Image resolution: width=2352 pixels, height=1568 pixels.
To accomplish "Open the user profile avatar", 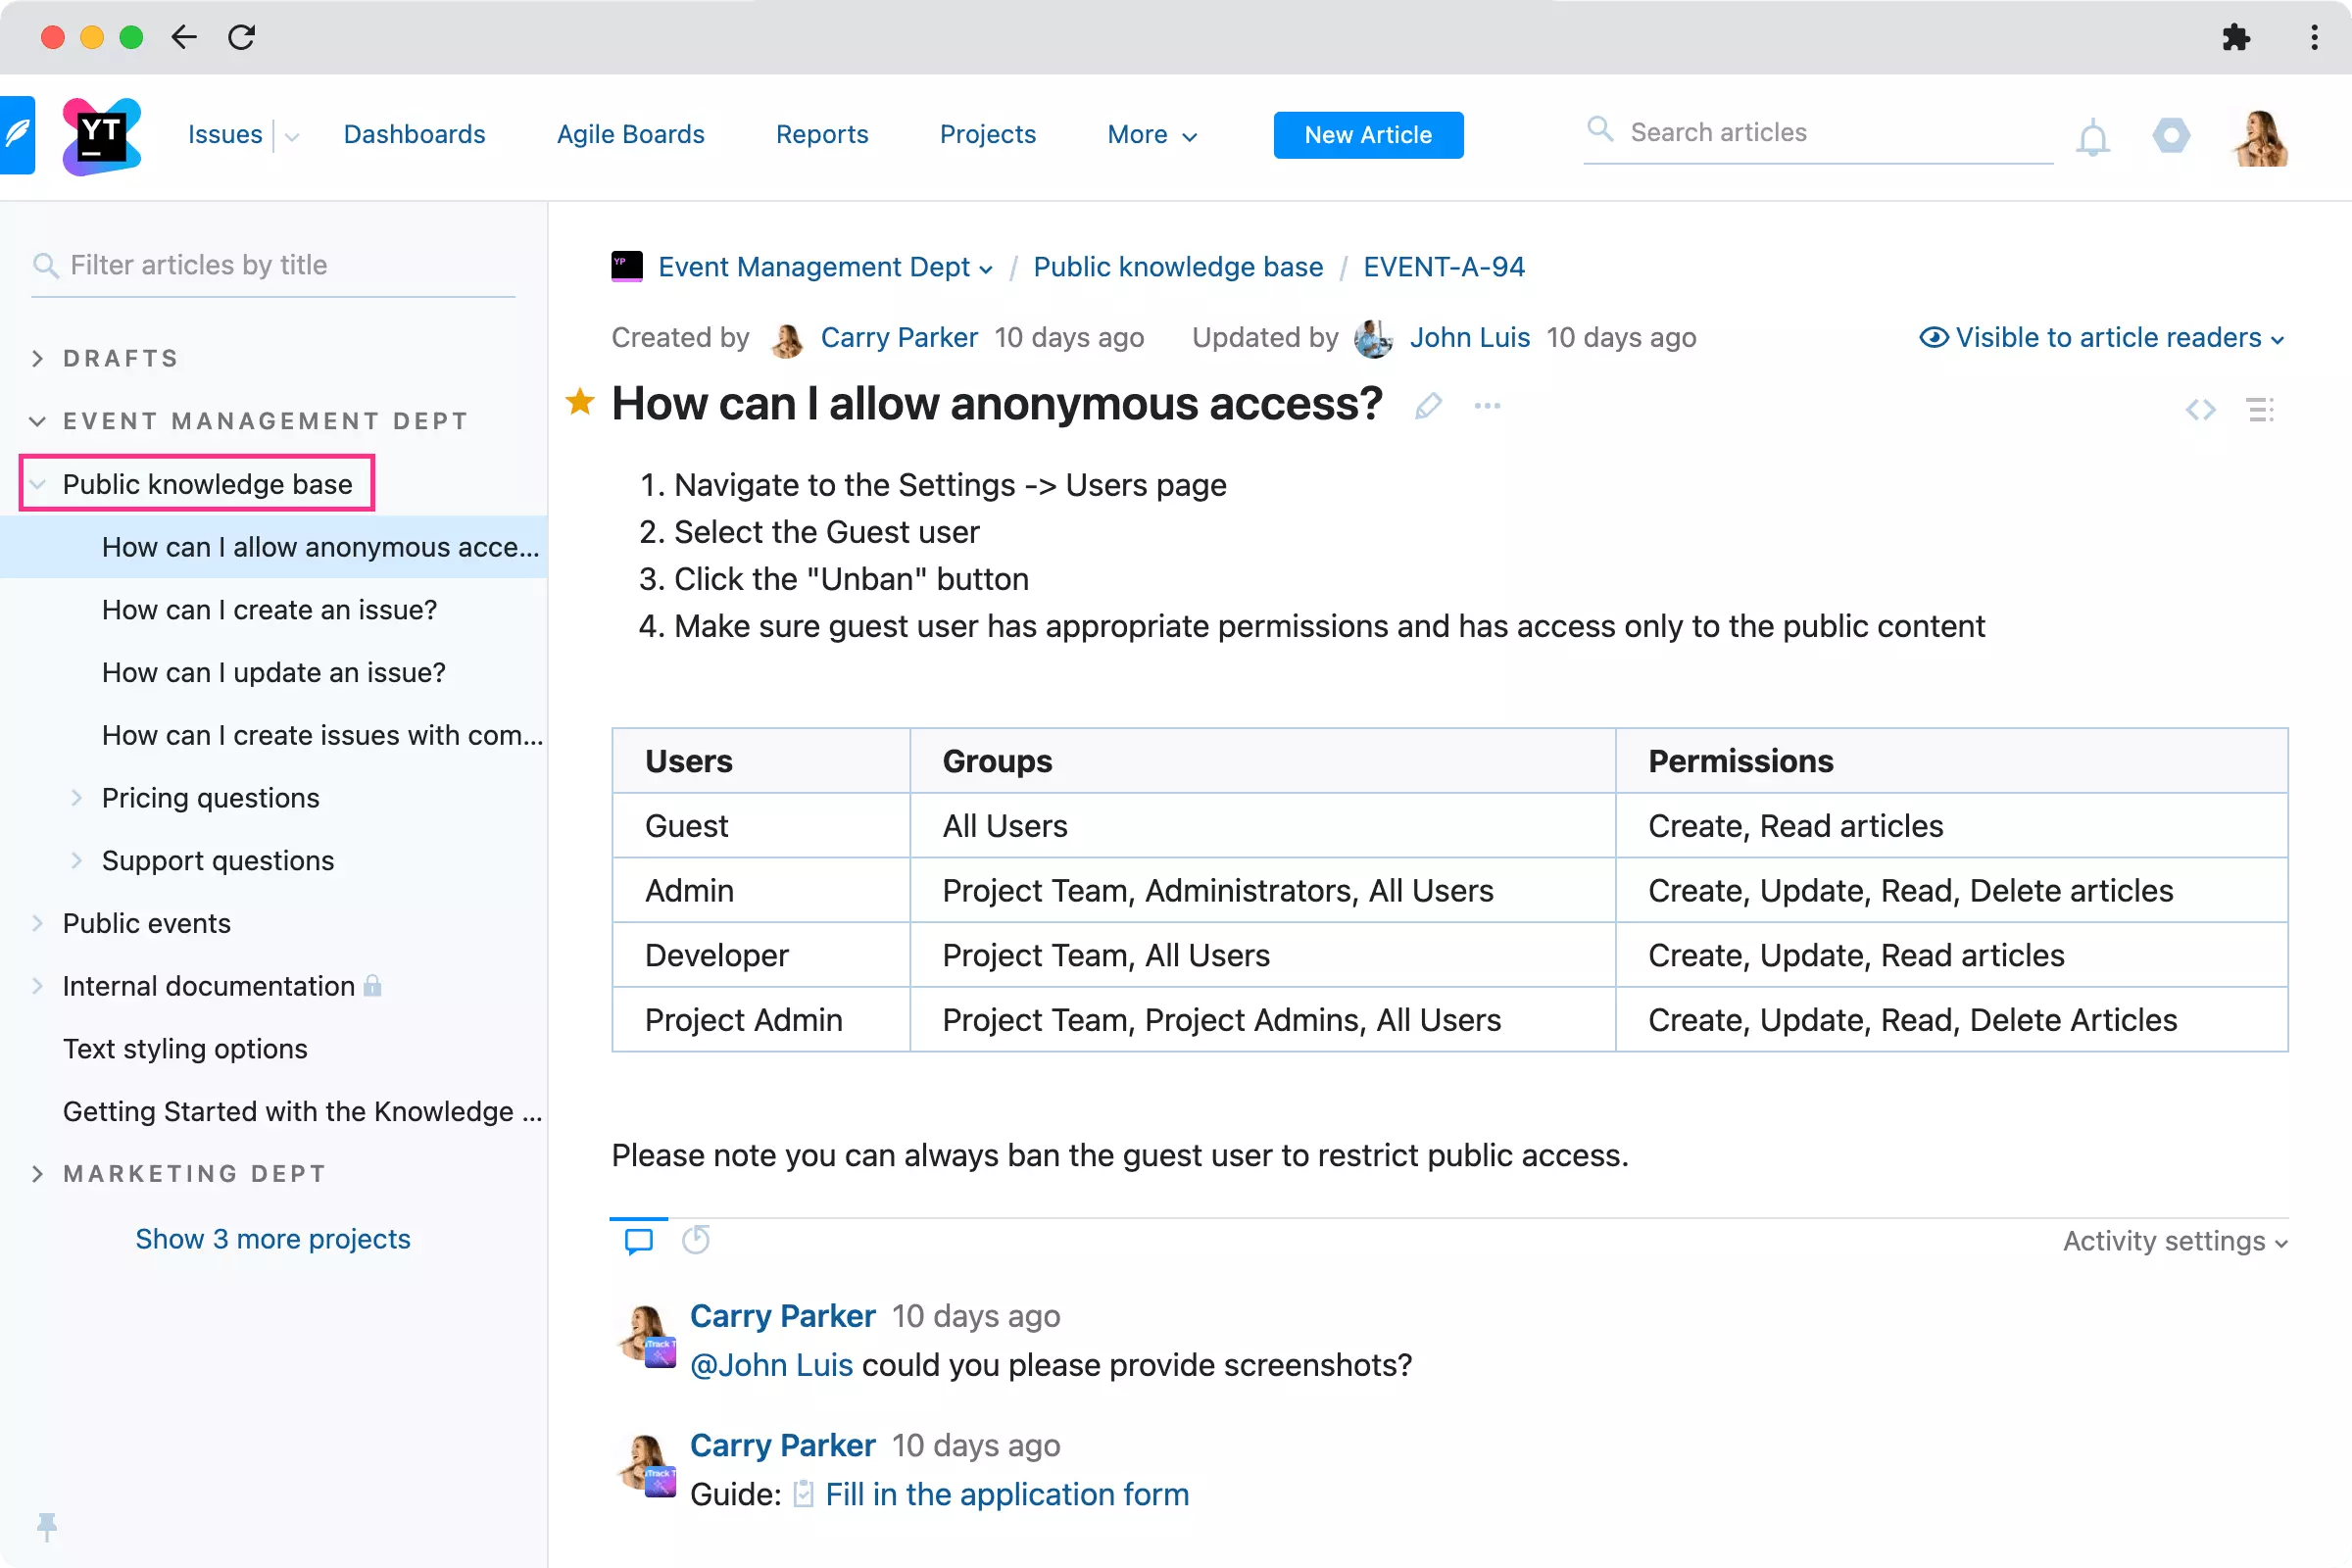I will pos(2260,136).
